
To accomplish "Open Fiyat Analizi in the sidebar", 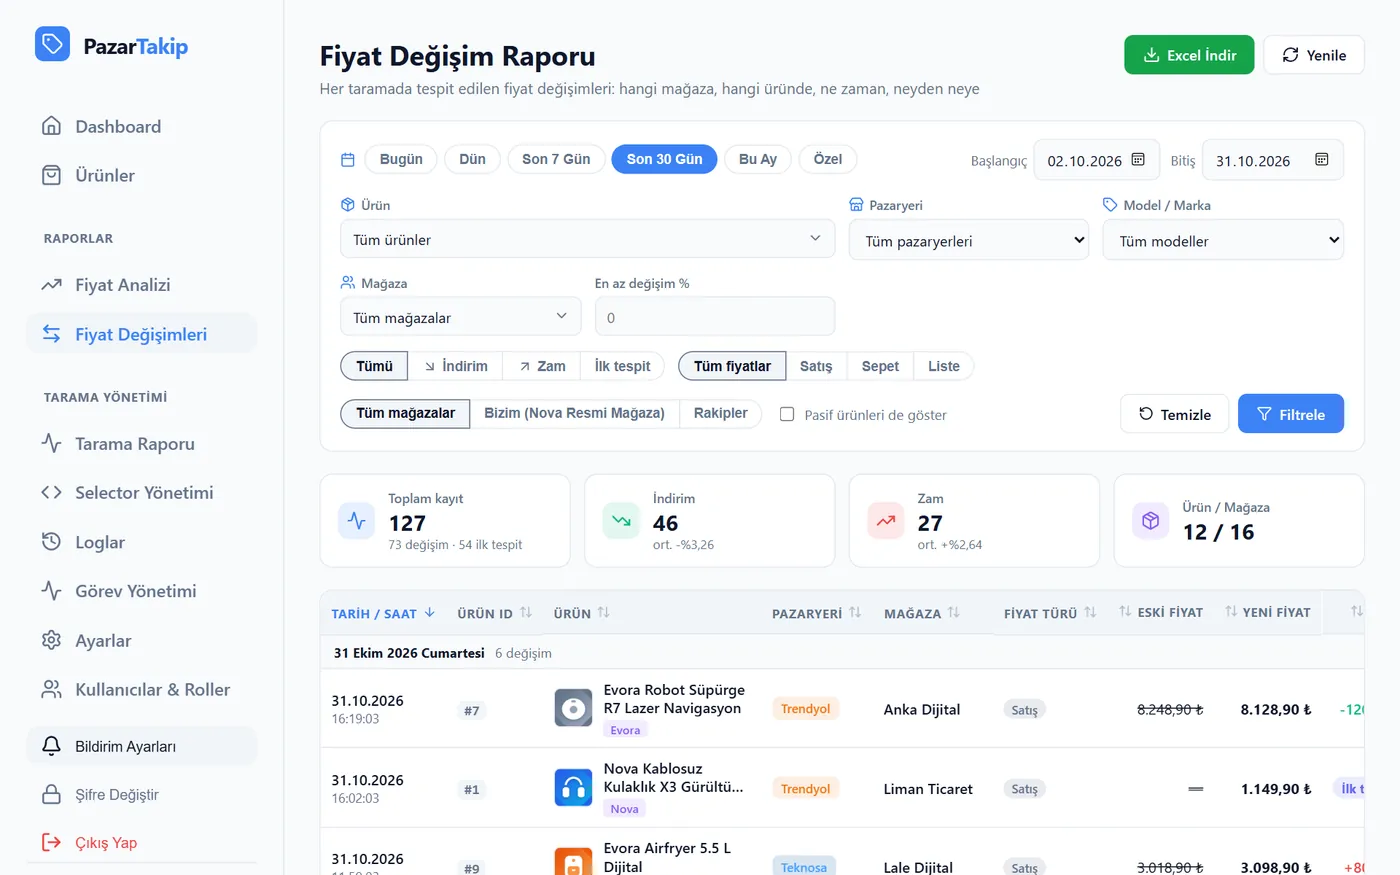I will [x=141, y=285].
